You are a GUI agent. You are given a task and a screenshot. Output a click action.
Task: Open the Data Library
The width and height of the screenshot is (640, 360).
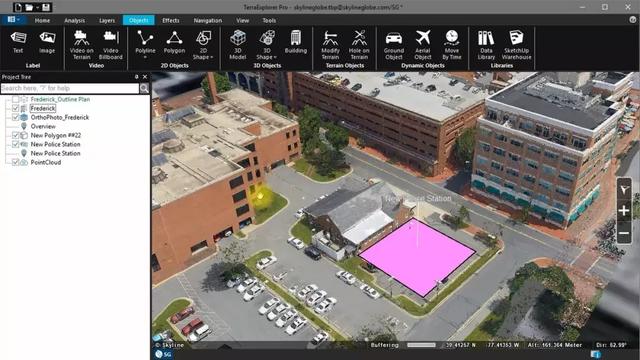486,45
